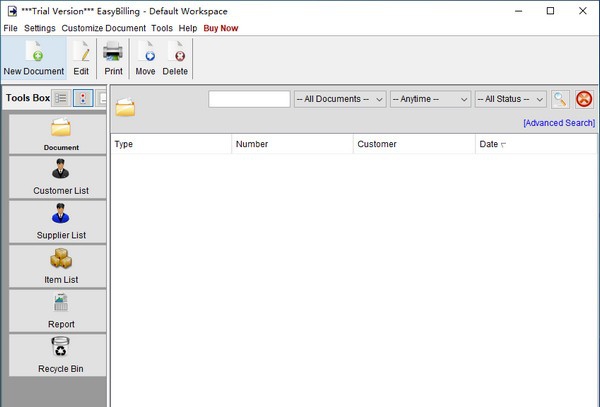Open the Recycle Bin
The width and height of the screenshot is (600, 407).
tap(57, 355)
